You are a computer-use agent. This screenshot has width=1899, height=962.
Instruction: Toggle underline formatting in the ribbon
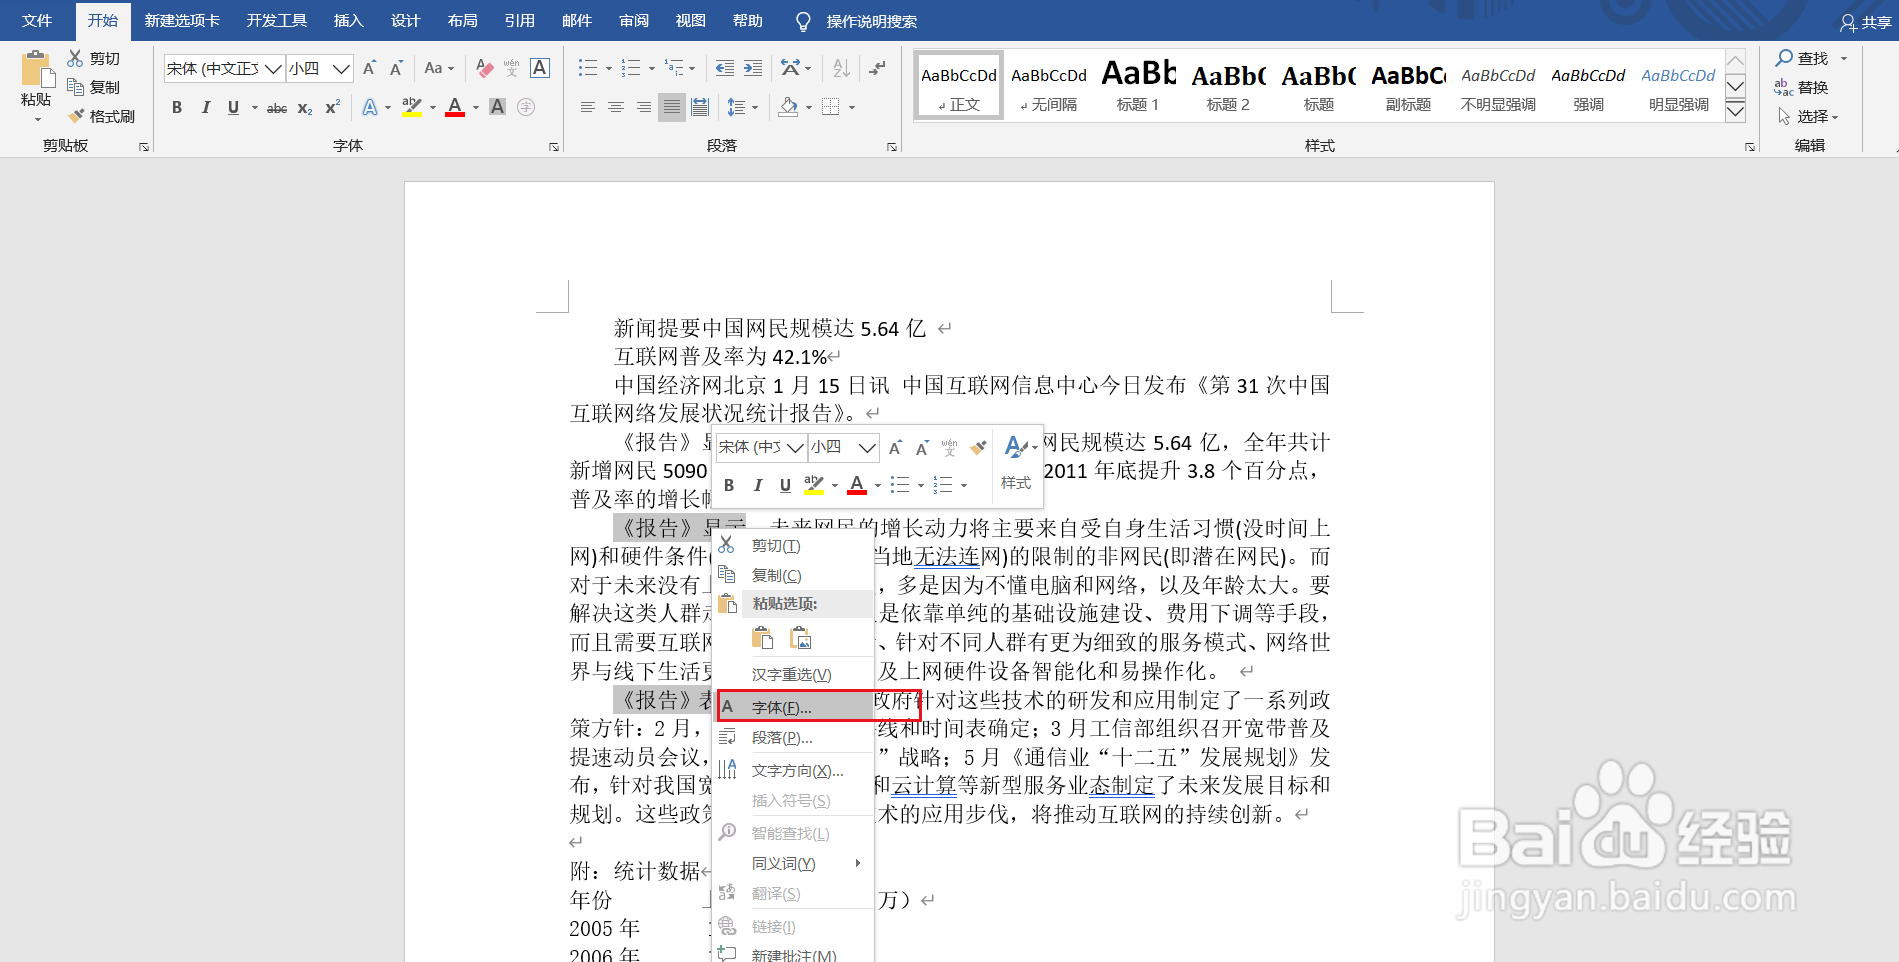[233, 107]
